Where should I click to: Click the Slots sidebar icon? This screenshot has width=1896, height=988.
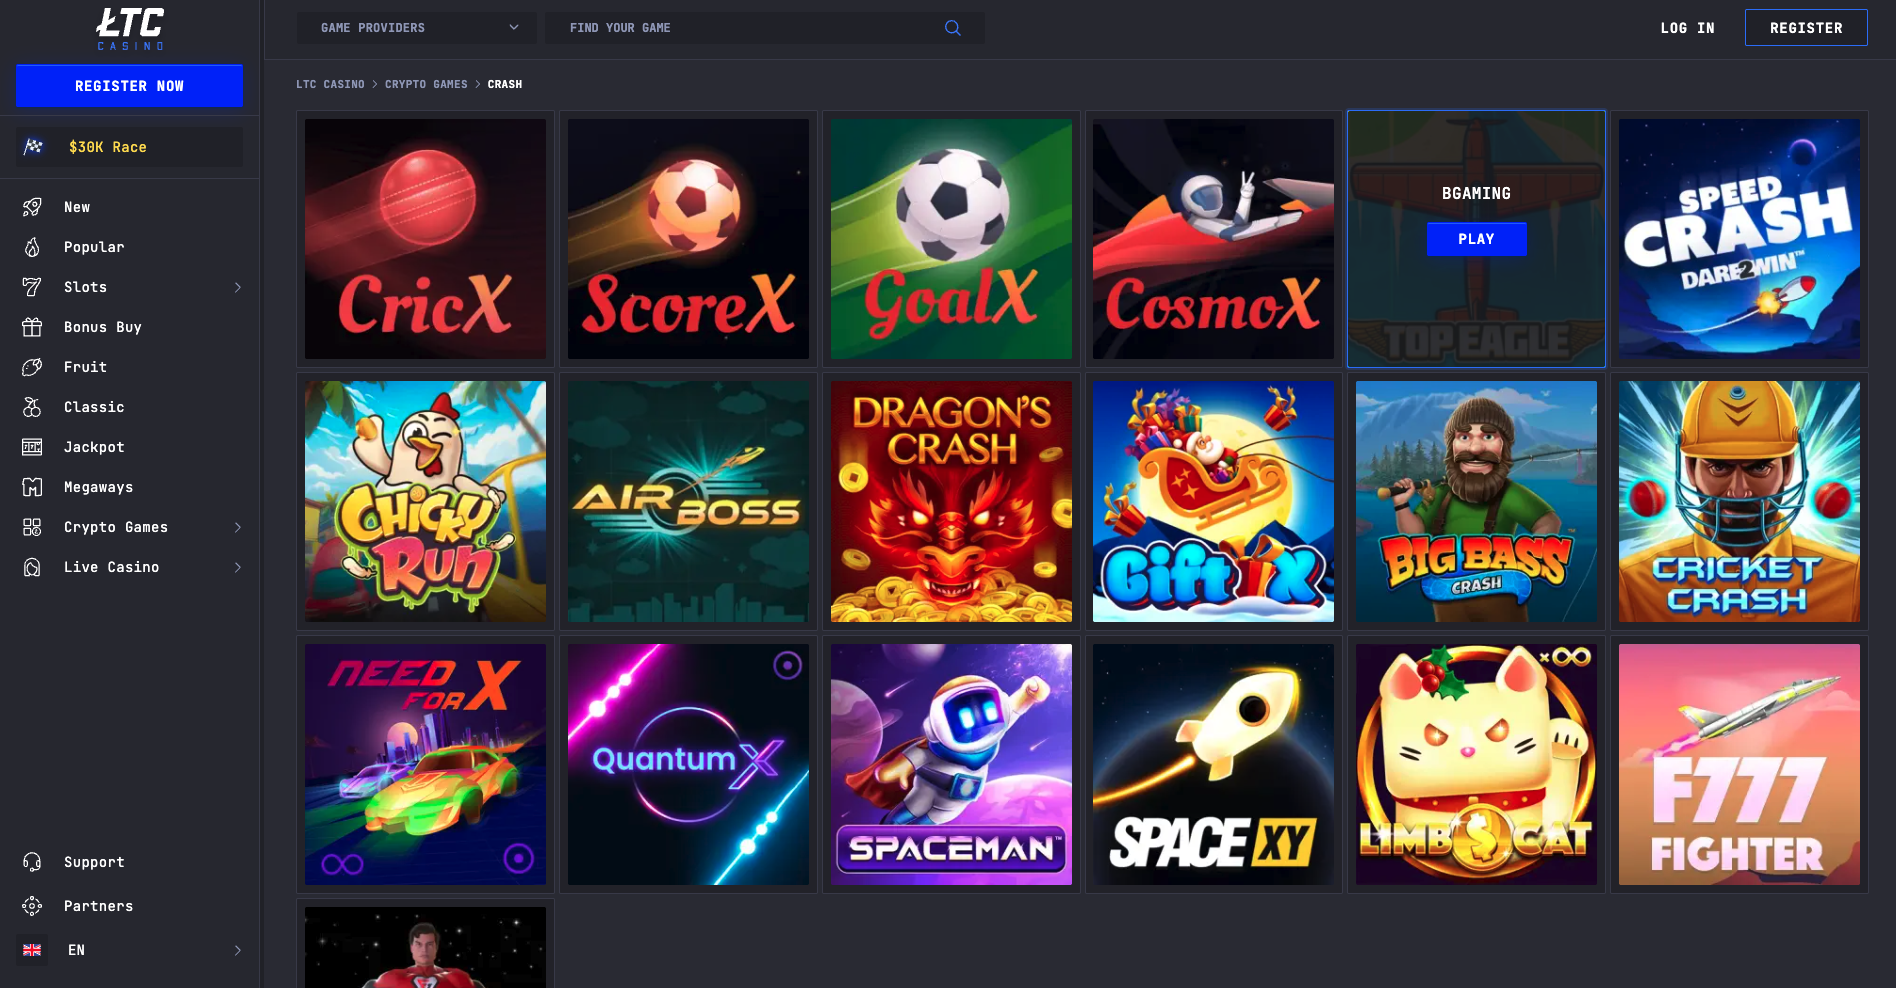[x=32, y=287]
